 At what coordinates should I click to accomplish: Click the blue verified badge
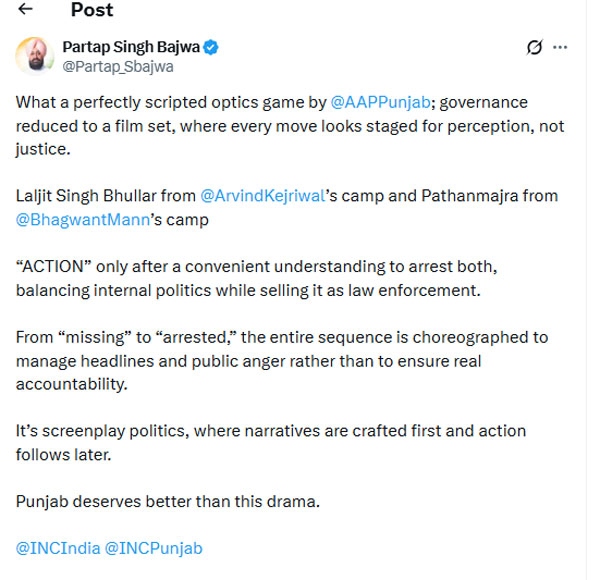click(x=211, y=47)
